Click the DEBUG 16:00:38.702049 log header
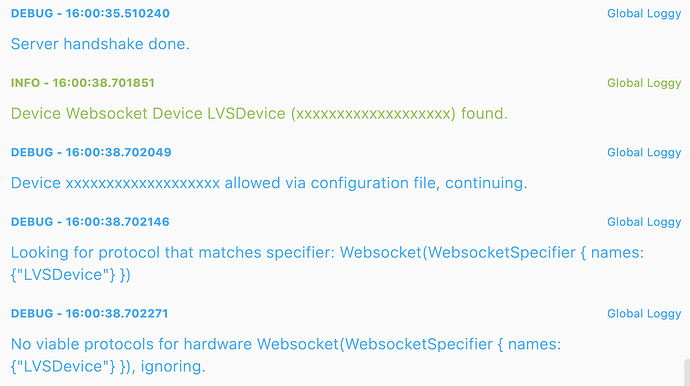 point(91,152)
